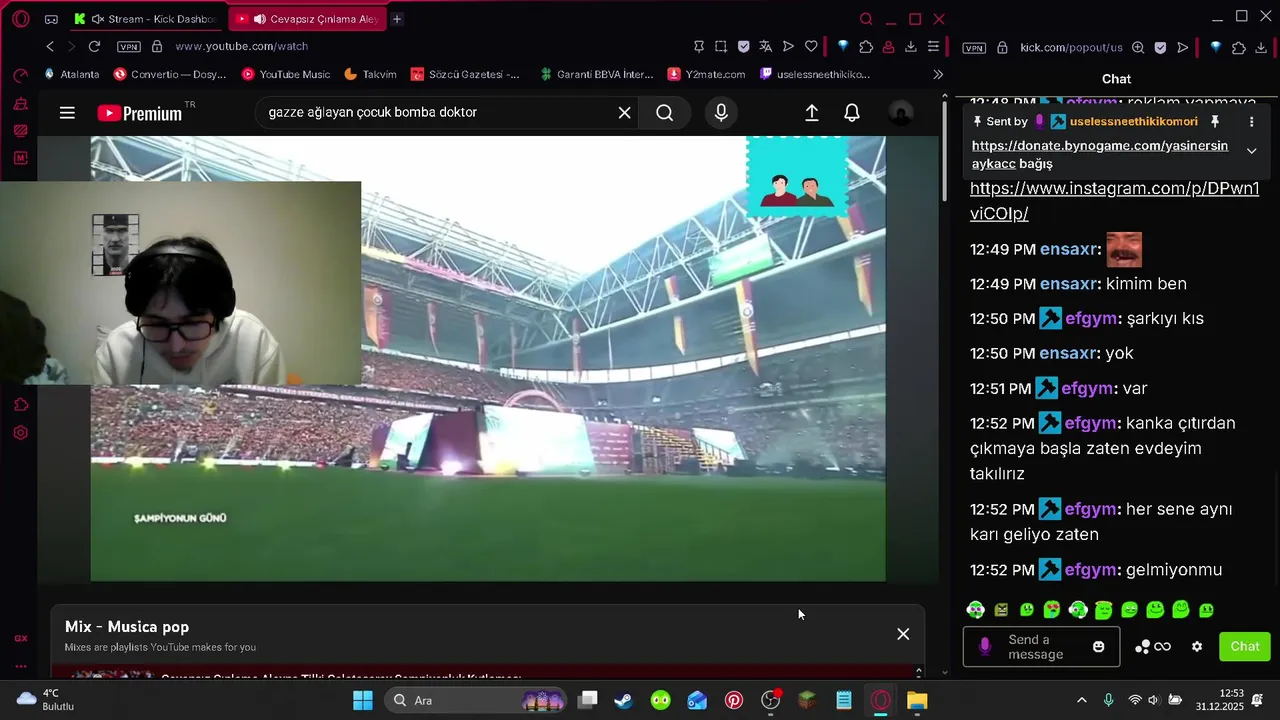Click the taskbar Ara search box
1280x720 pixels.
pos(475,700)
